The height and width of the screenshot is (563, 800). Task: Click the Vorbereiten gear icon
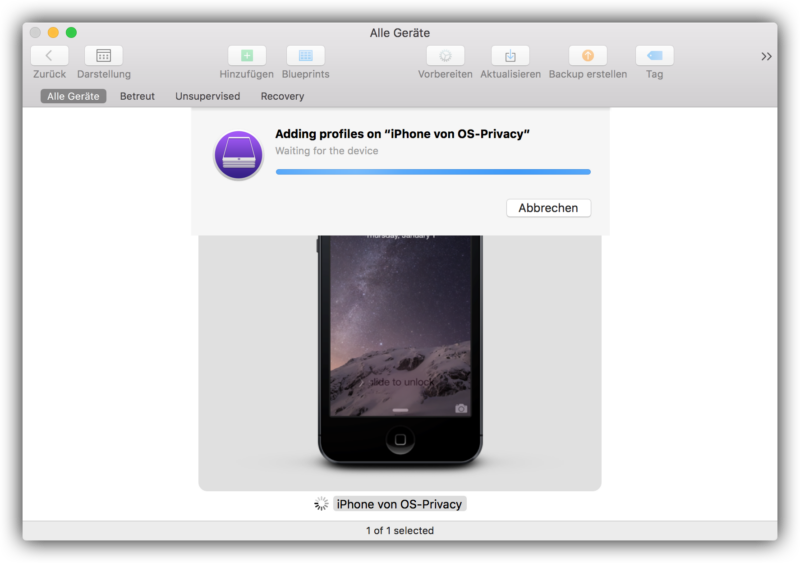445,56
